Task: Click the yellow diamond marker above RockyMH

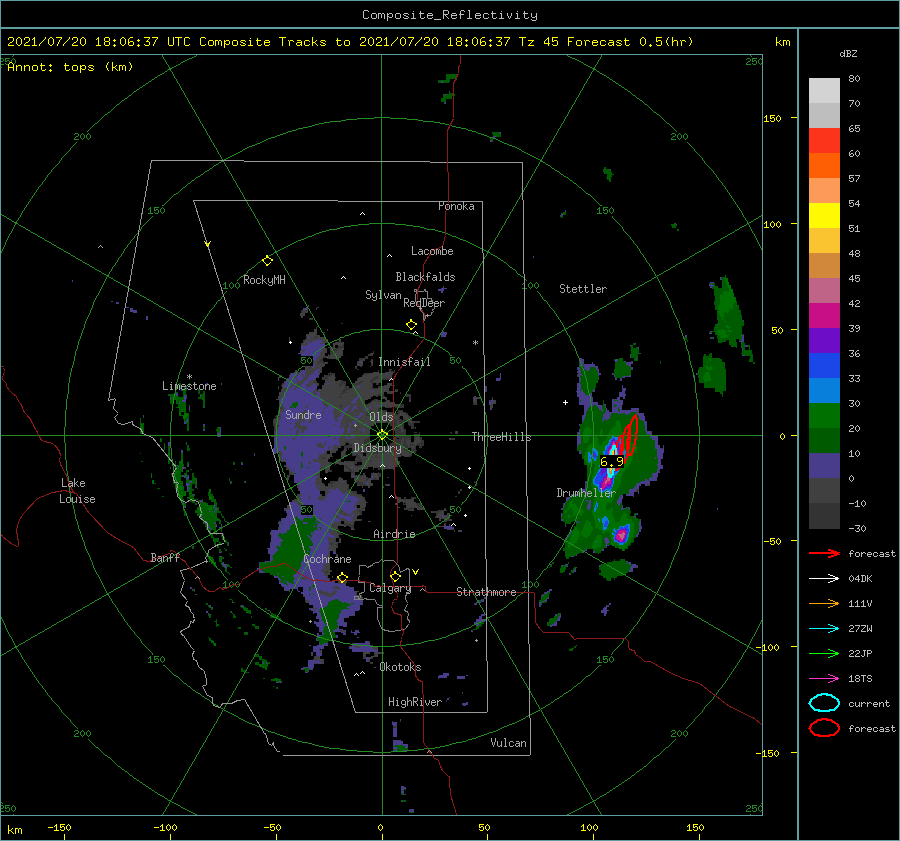Action: [267, 261]
